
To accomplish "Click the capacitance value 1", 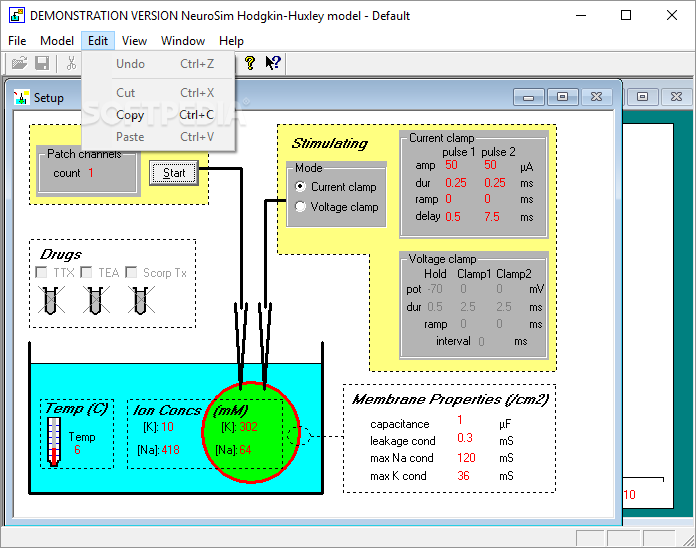I will click(460, 420).
